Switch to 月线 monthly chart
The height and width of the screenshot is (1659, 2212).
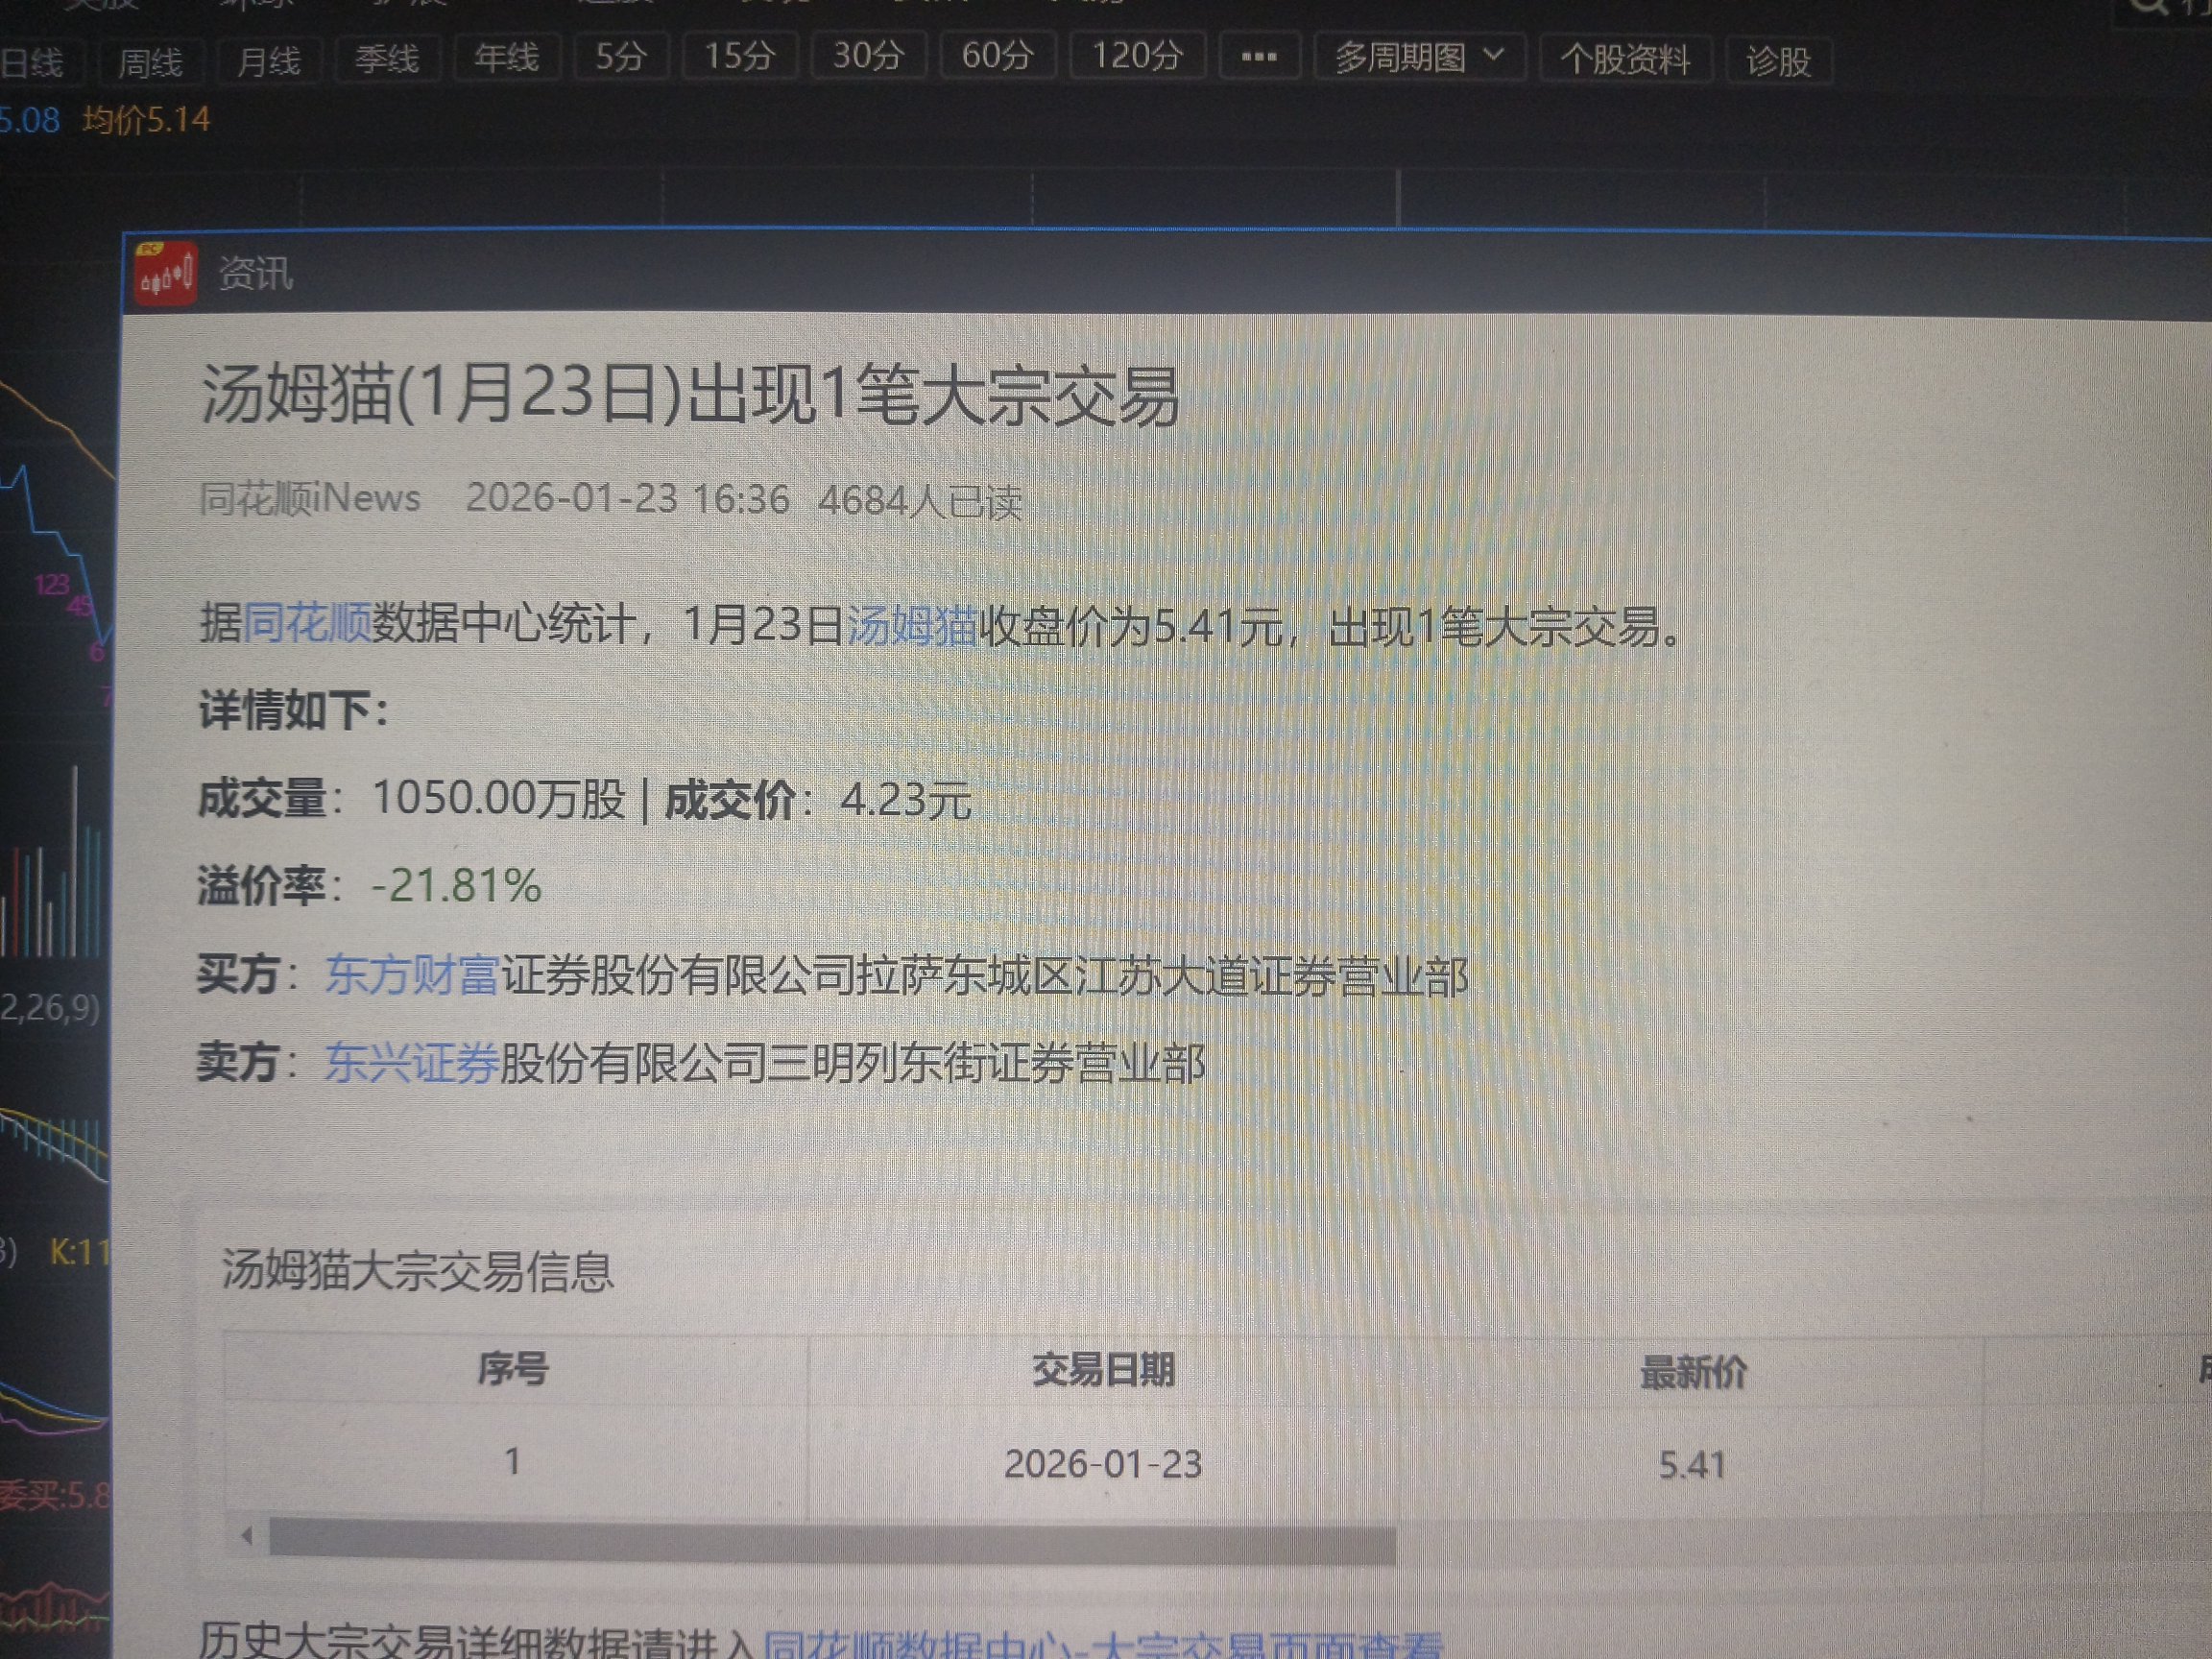click(x=268, y=61)
